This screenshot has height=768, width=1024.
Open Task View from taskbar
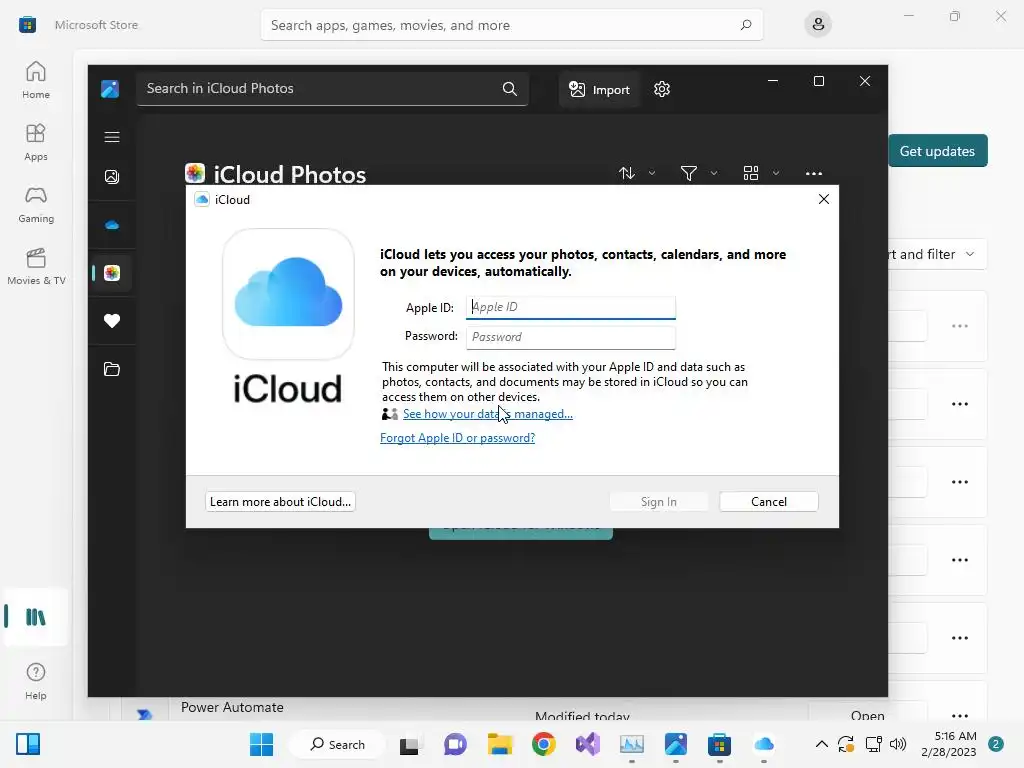[x=409, y=744]
